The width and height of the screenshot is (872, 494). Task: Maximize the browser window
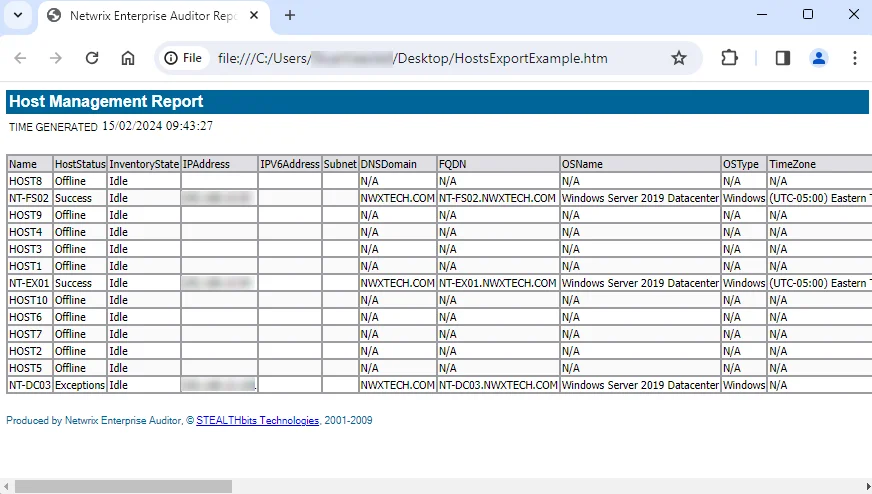coord(808,15)
